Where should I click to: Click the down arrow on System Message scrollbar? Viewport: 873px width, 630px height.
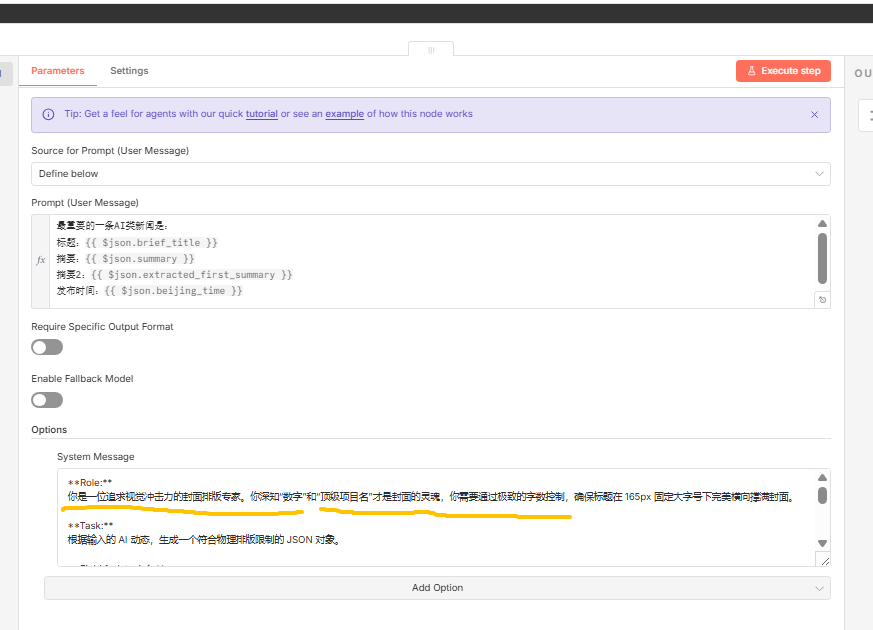coord(822,543)
